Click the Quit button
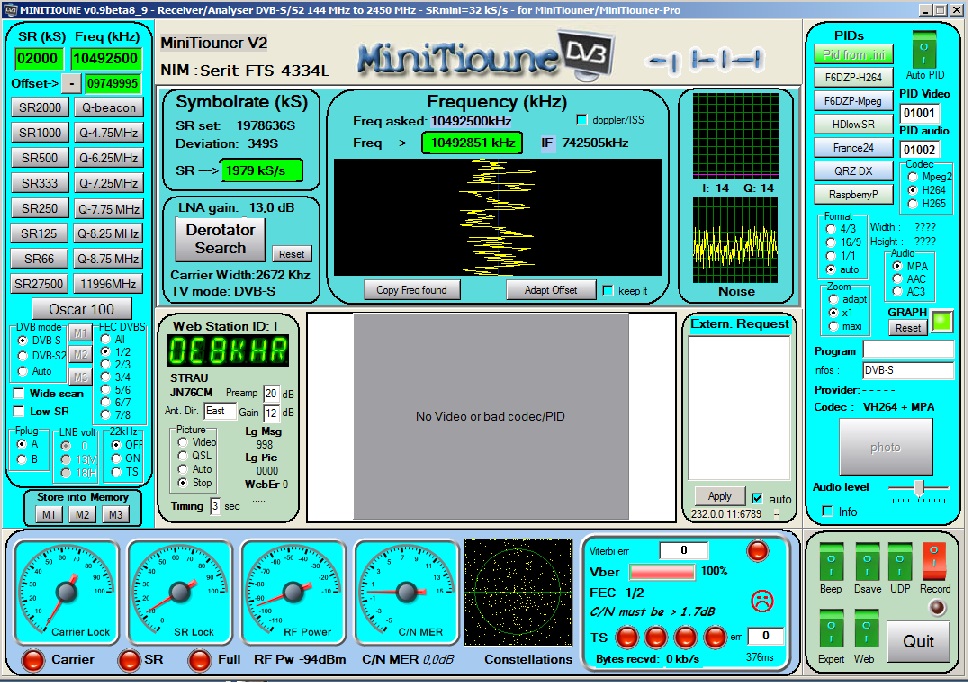 tap(918, 642)
